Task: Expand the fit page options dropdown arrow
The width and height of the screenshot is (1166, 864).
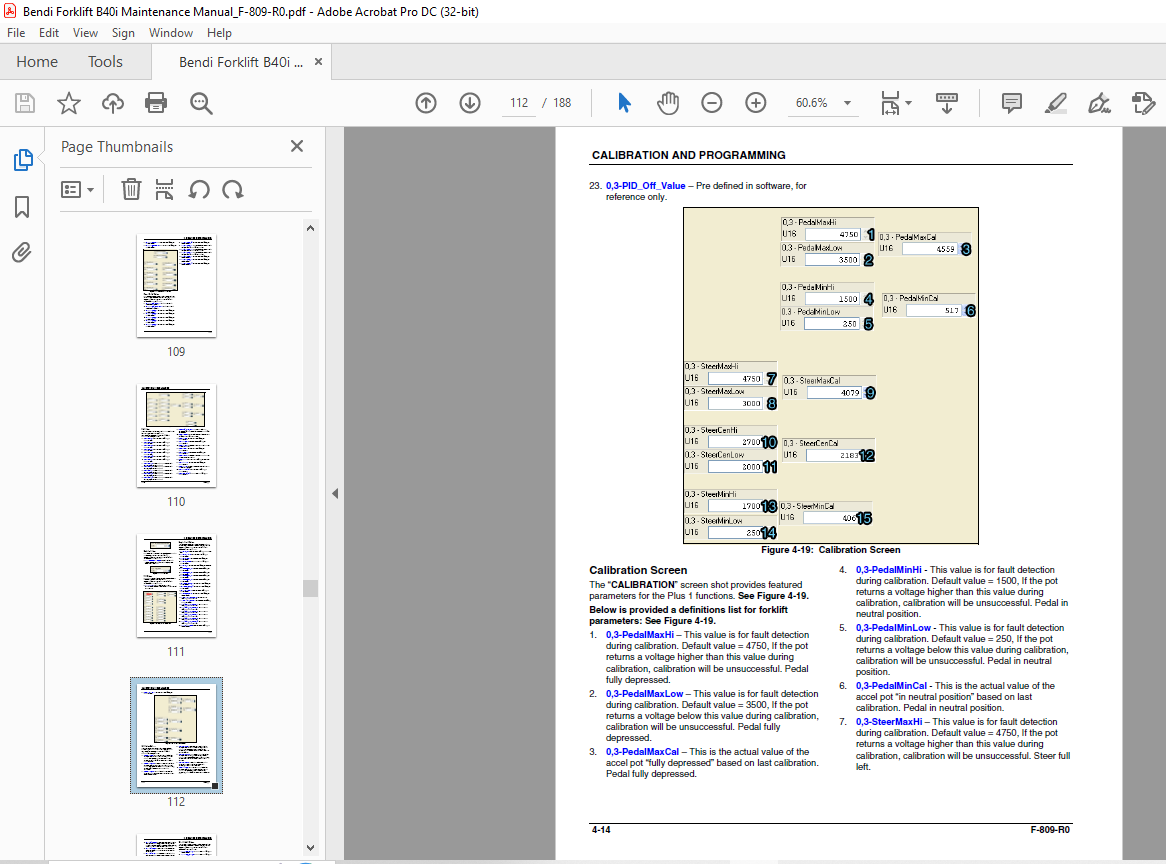Action: pyautogui.click(x=909, y=103)
